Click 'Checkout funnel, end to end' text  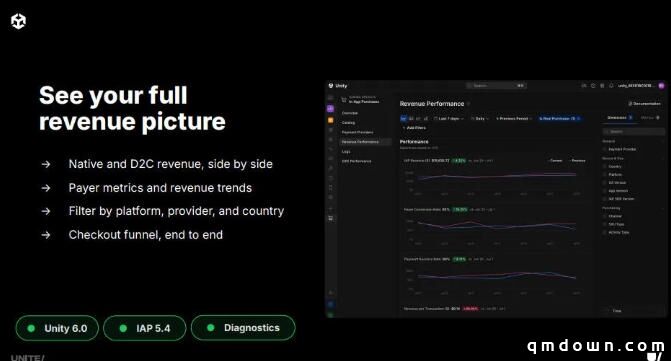click(x=145, y=235)
